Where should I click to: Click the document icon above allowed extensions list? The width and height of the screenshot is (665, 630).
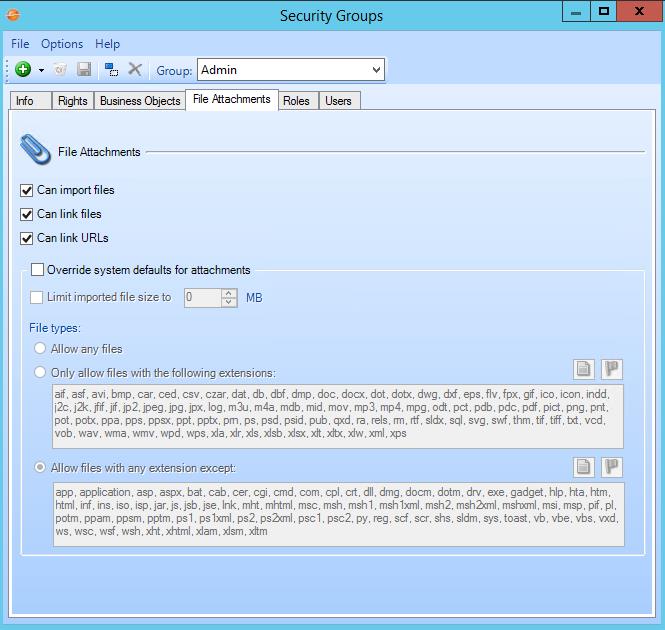(584, 369)
